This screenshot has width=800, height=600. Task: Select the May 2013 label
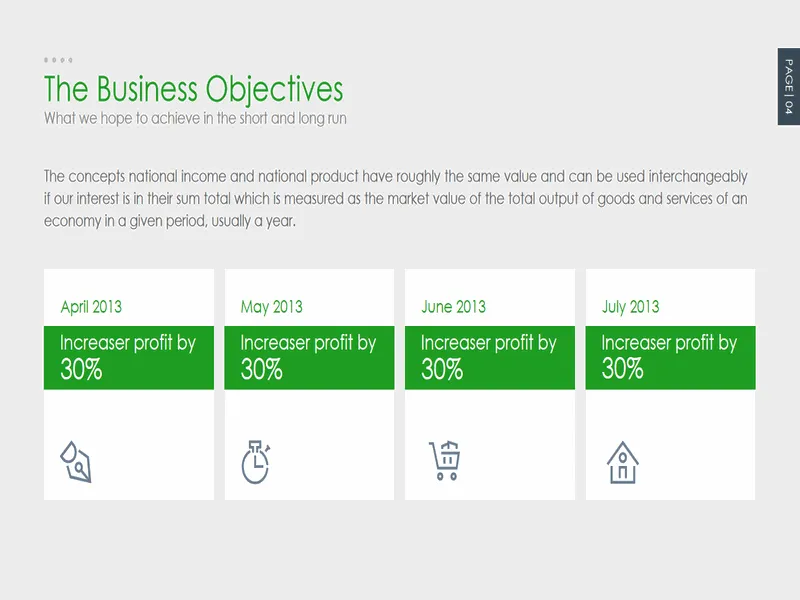(x=271, y=307)
